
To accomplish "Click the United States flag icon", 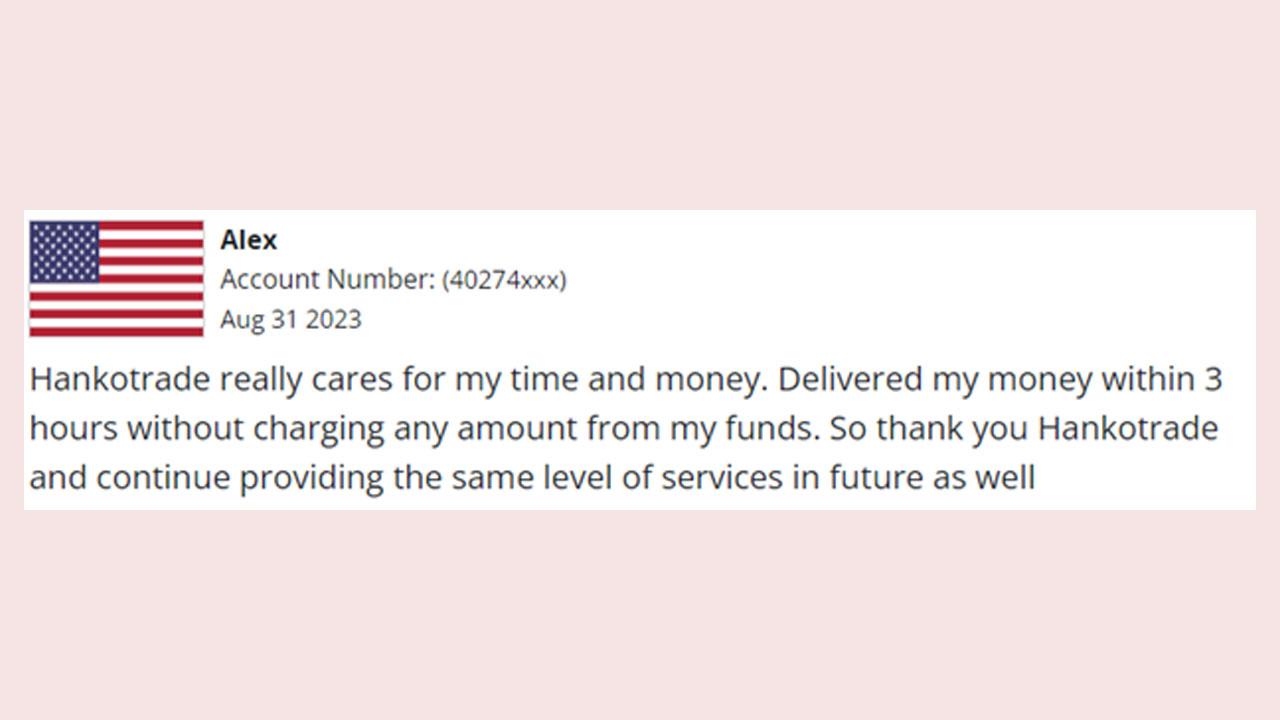I will click(x=116, y=278).
